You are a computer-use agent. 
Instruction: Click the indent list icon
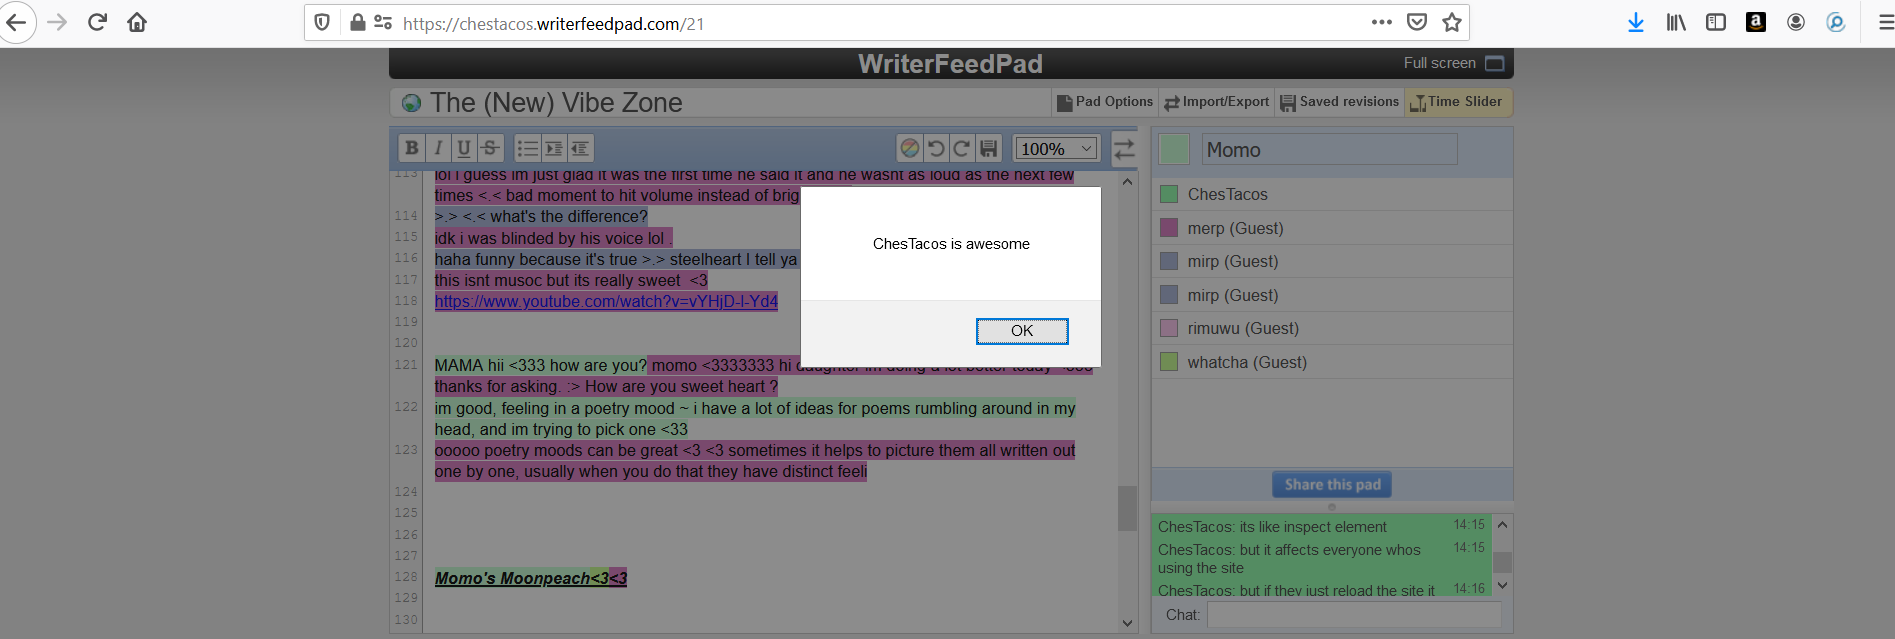click(553, 148)
